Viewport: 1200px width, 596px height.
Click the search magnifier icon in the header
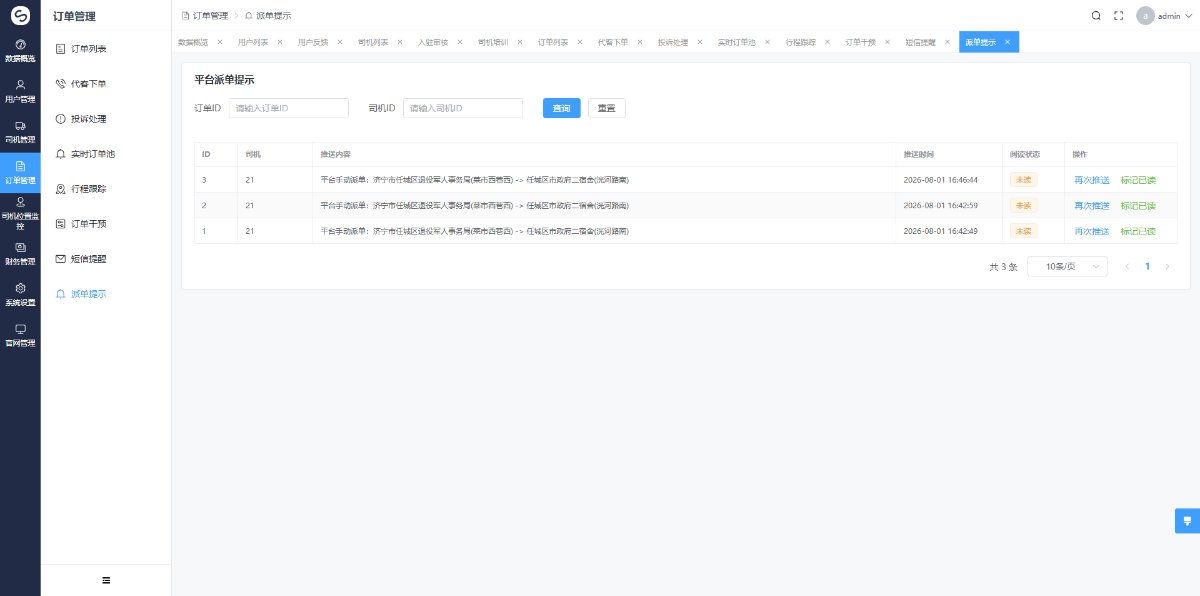(x=1096, y=16)
